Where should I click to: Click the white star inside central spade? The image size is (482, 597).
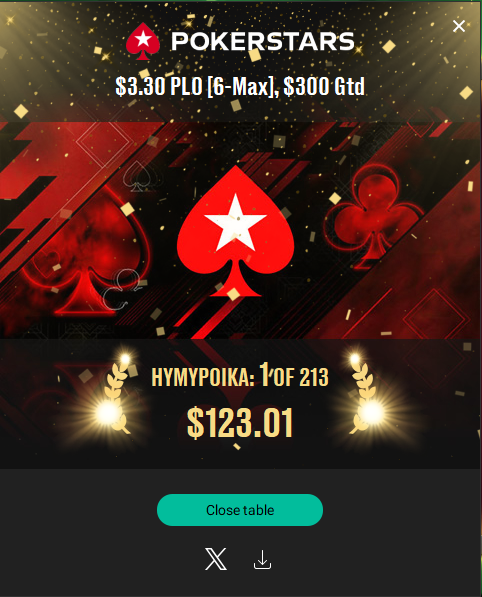pyautogui.click(x=235, y=223)
